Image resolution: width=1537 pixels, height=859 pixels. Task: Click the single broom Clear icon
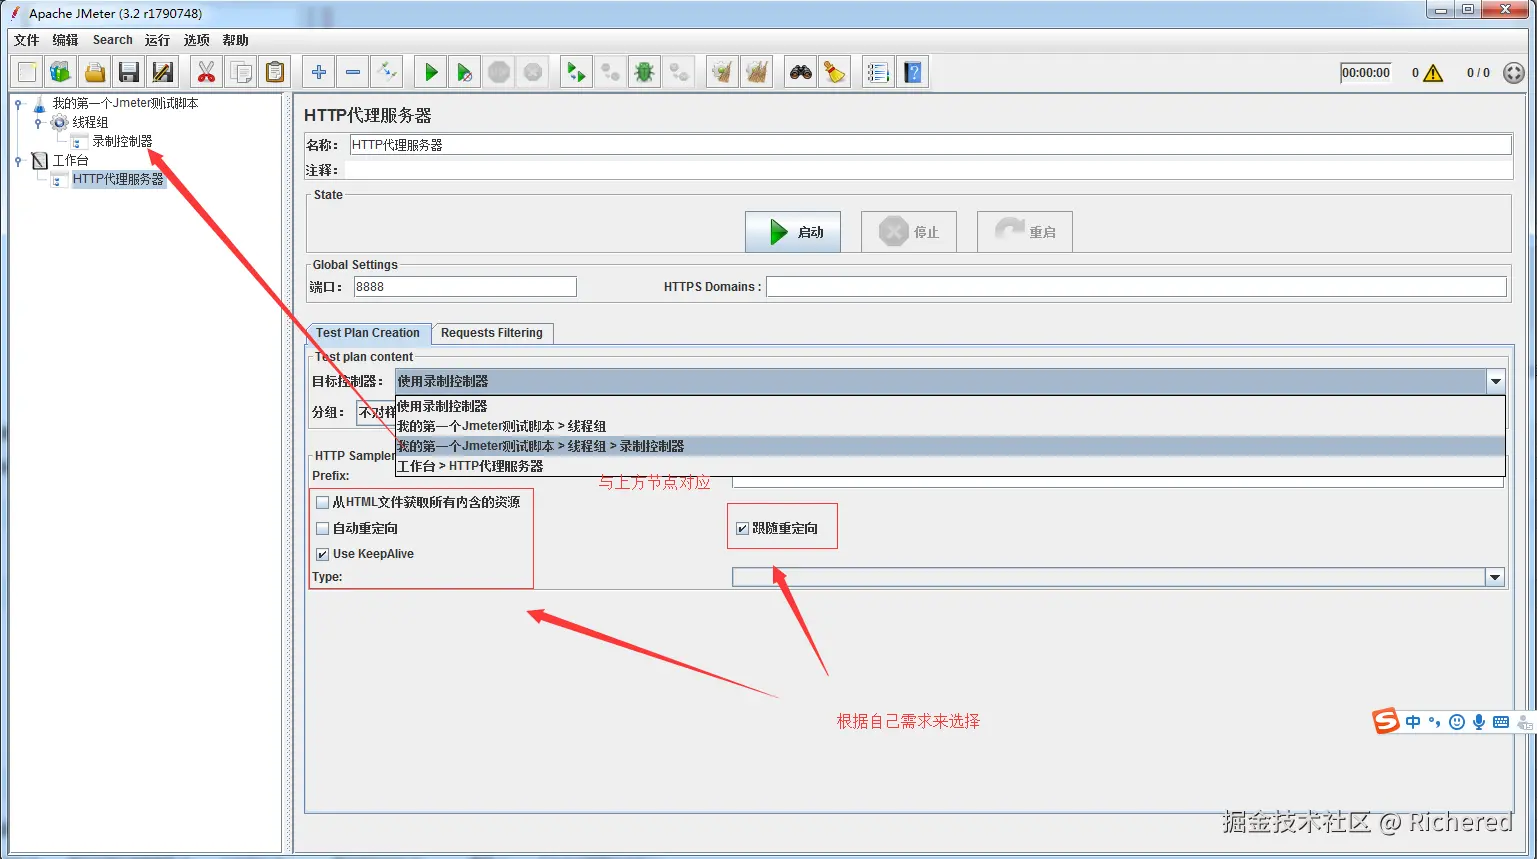722,72
